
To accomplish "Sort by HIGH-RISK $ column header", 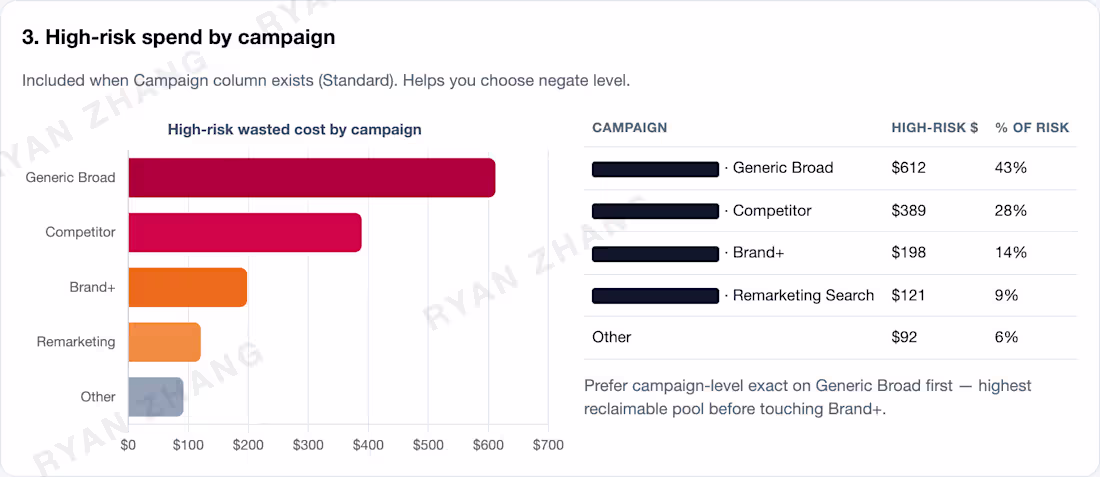I will (934, 128).
